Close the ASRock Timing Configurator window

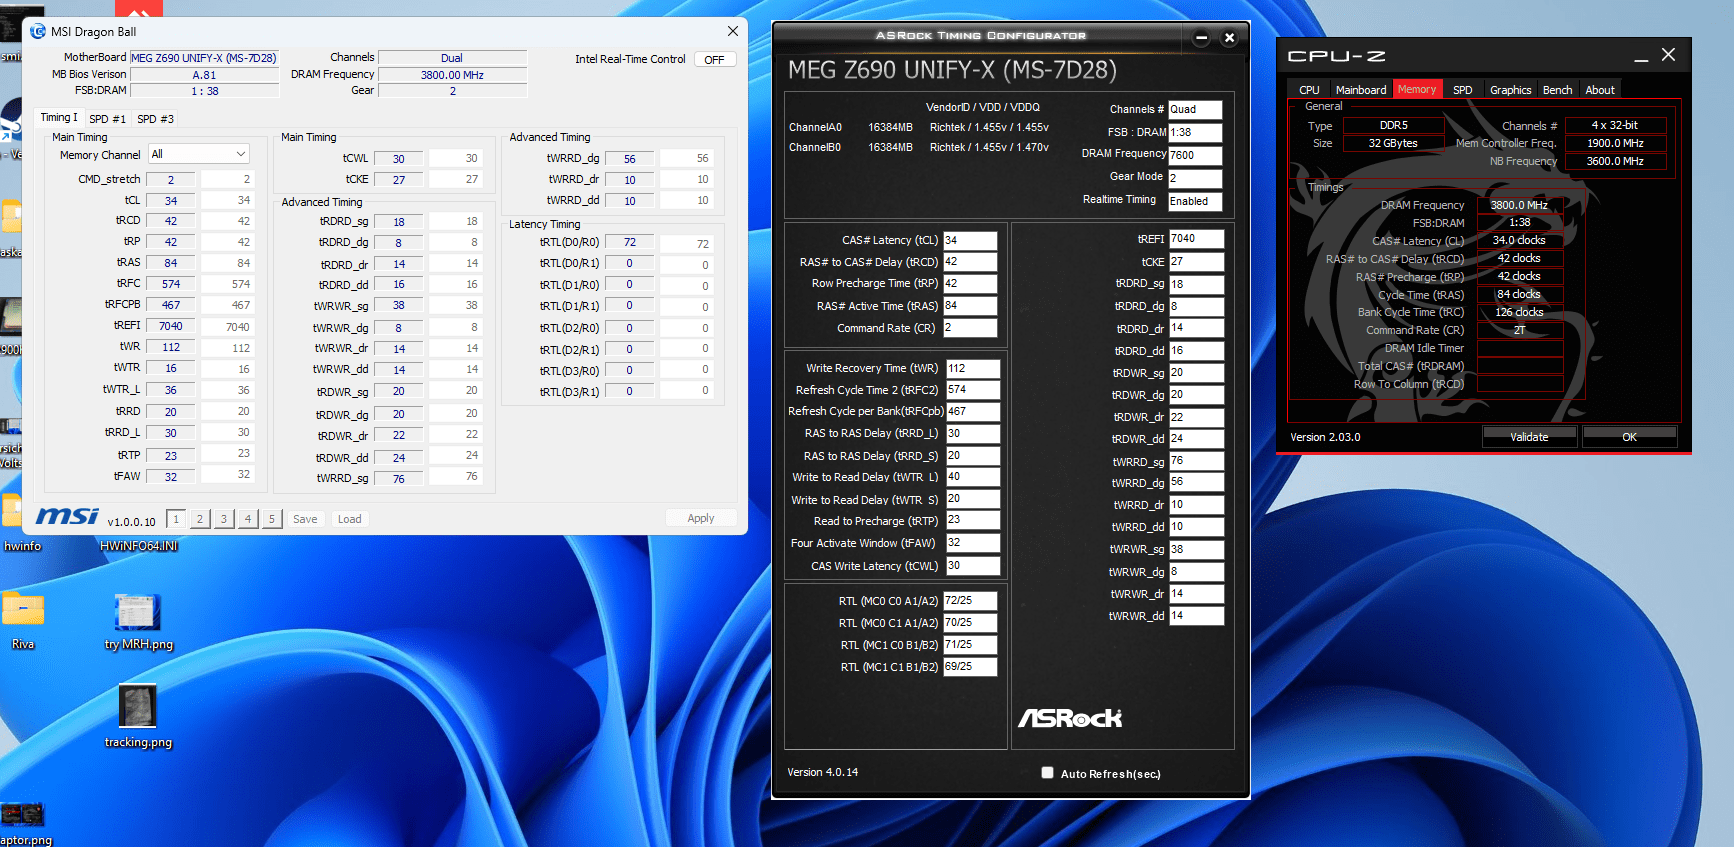(1229, 38)
